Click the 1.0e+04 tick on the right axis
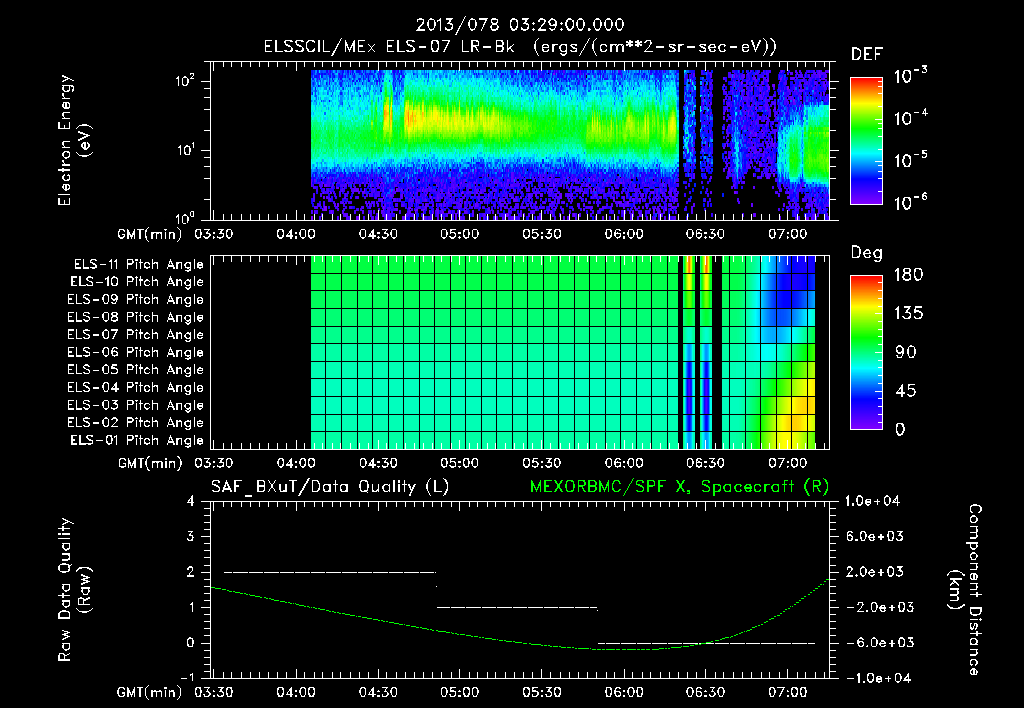Image resolution: width=1024 pixels, height=708 pixels. tap(872, 502)
